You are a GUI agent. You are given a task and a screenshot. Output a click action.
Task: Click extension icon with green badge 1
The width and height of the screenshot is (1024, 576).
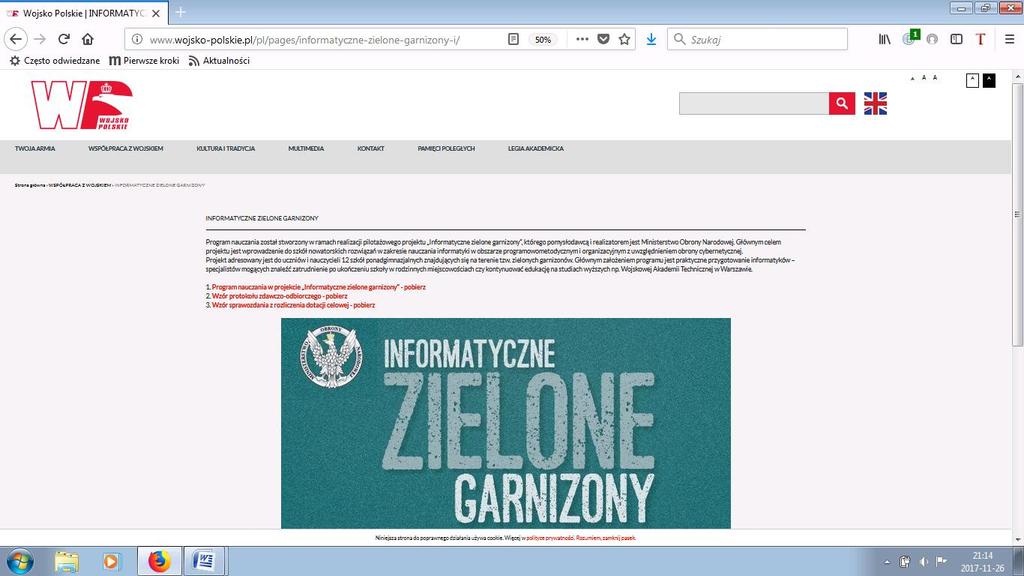click(910, 38)
